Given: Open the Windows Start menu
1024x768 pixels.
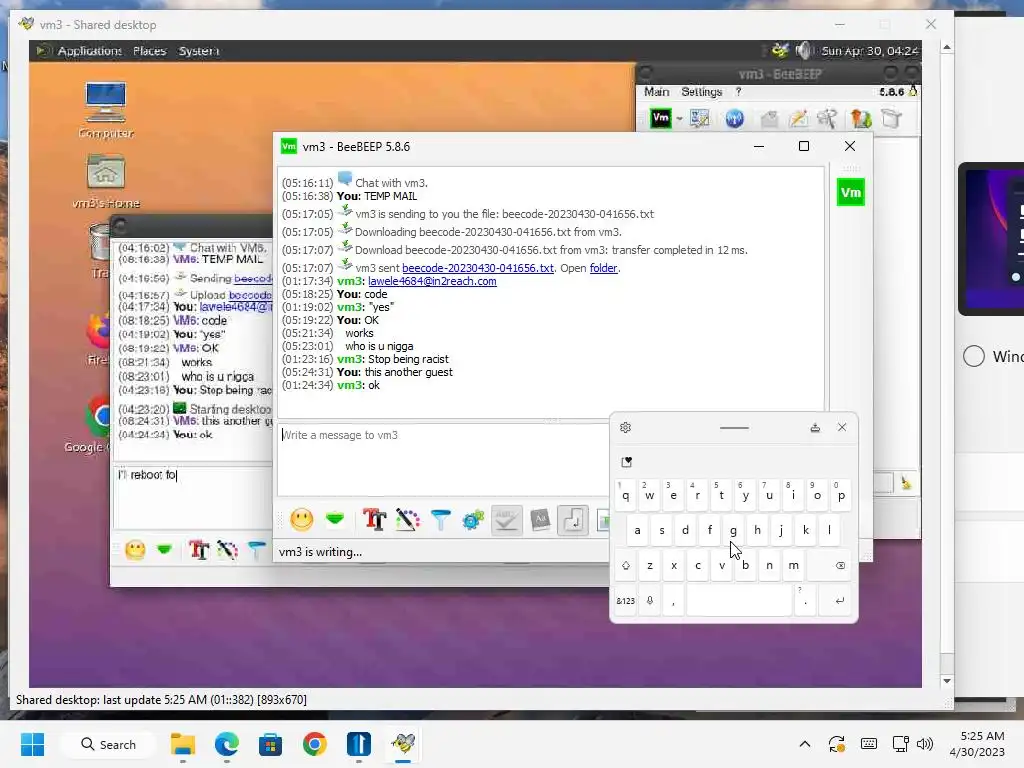Looking at the screenshot, I should point(32,744).
